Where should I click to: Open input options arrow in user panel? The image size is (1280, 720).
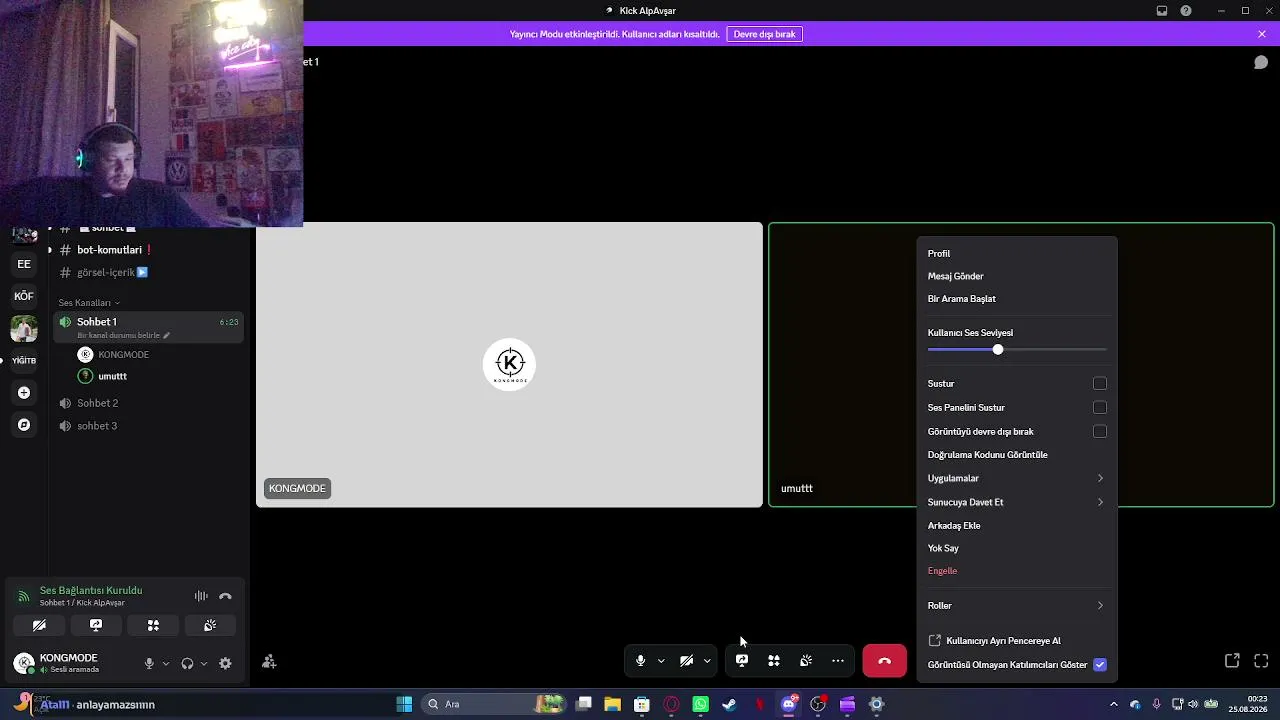pyautogui.click(x=166, y=663)
